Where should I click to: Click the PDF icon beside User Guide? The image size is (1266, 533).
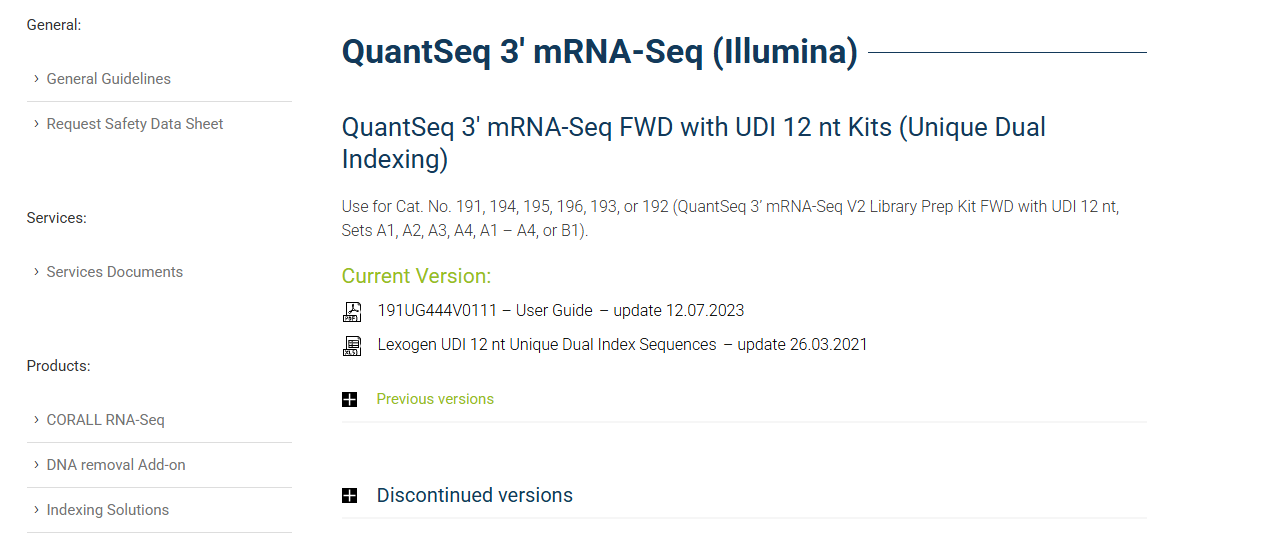click(x=352, y=311)
